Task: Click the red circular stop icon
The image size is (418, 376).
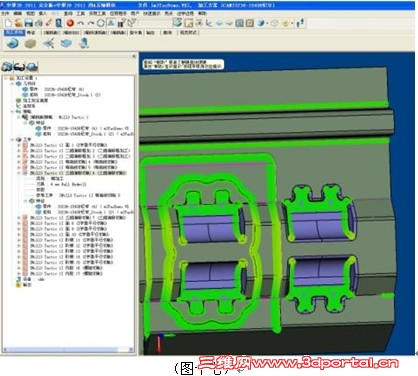Action: point(70,23)
